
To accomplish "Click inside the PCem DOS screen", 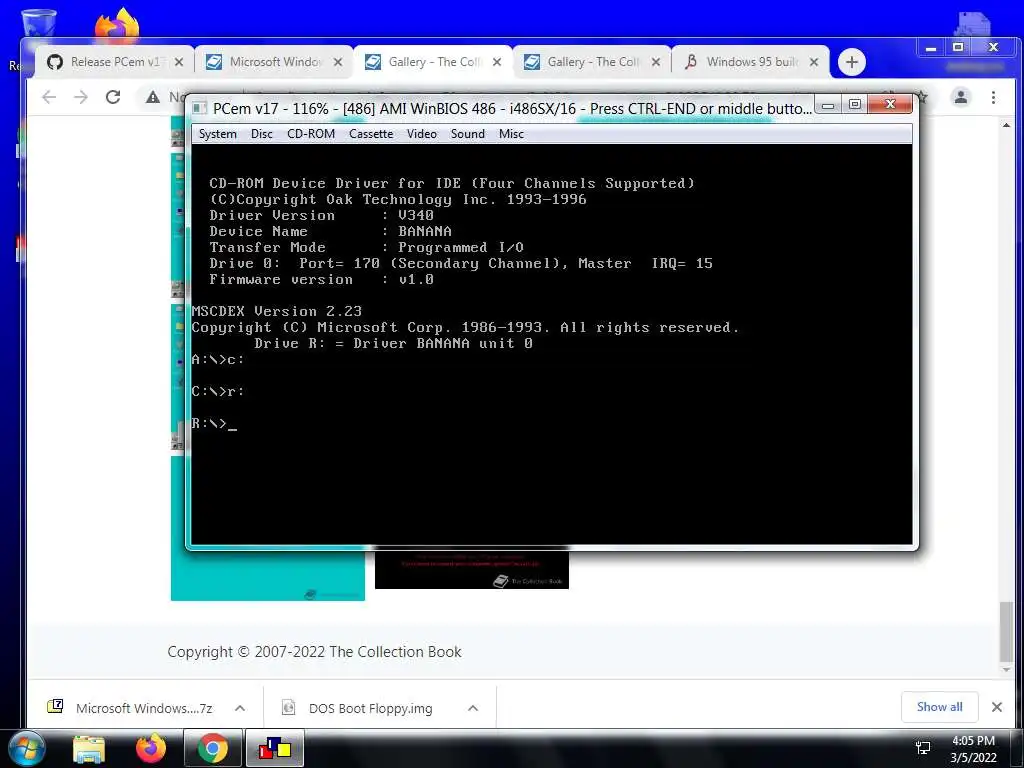I will click(552, 344).
